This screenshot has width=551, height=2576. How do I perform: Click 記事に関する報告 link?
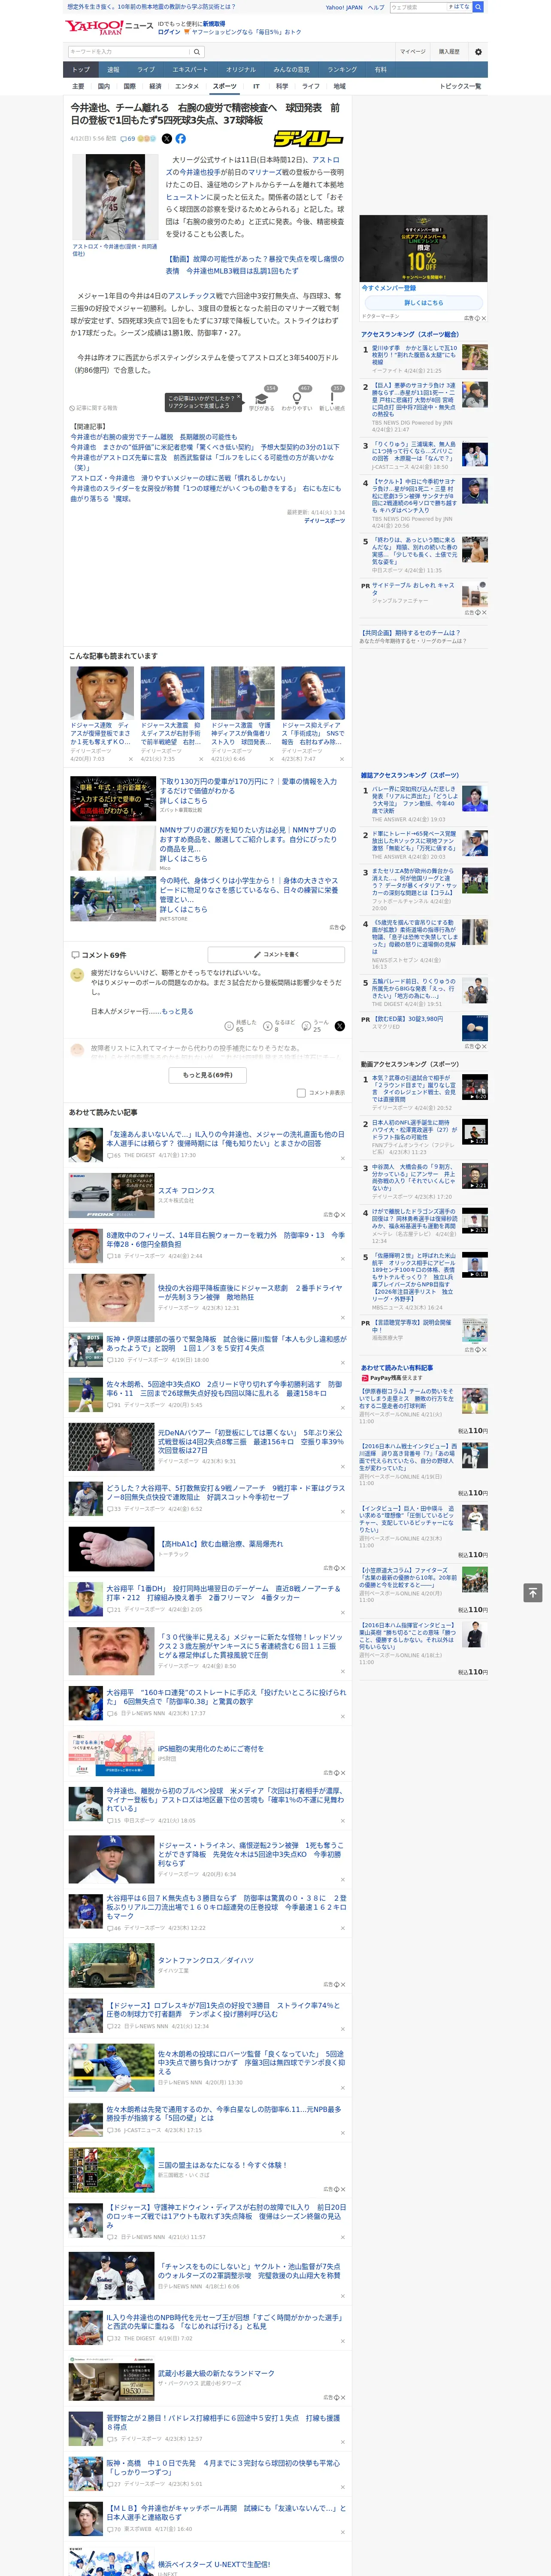click(x=95, y=408)
